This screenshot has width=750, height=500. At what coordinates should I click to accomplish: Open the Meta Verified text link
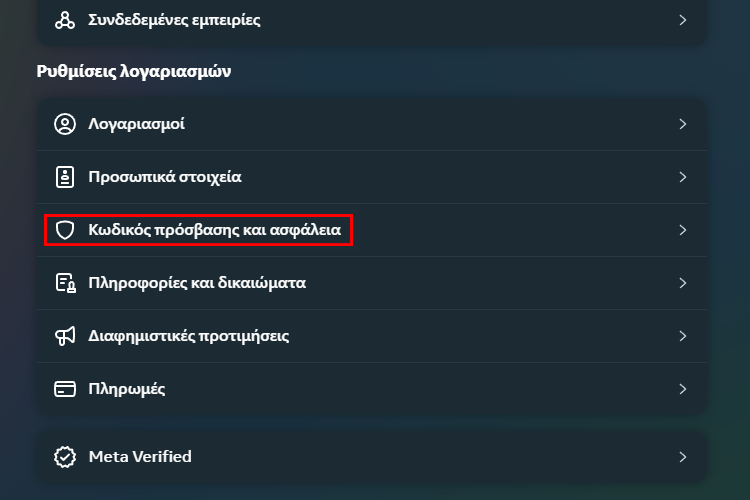(140, 457)
